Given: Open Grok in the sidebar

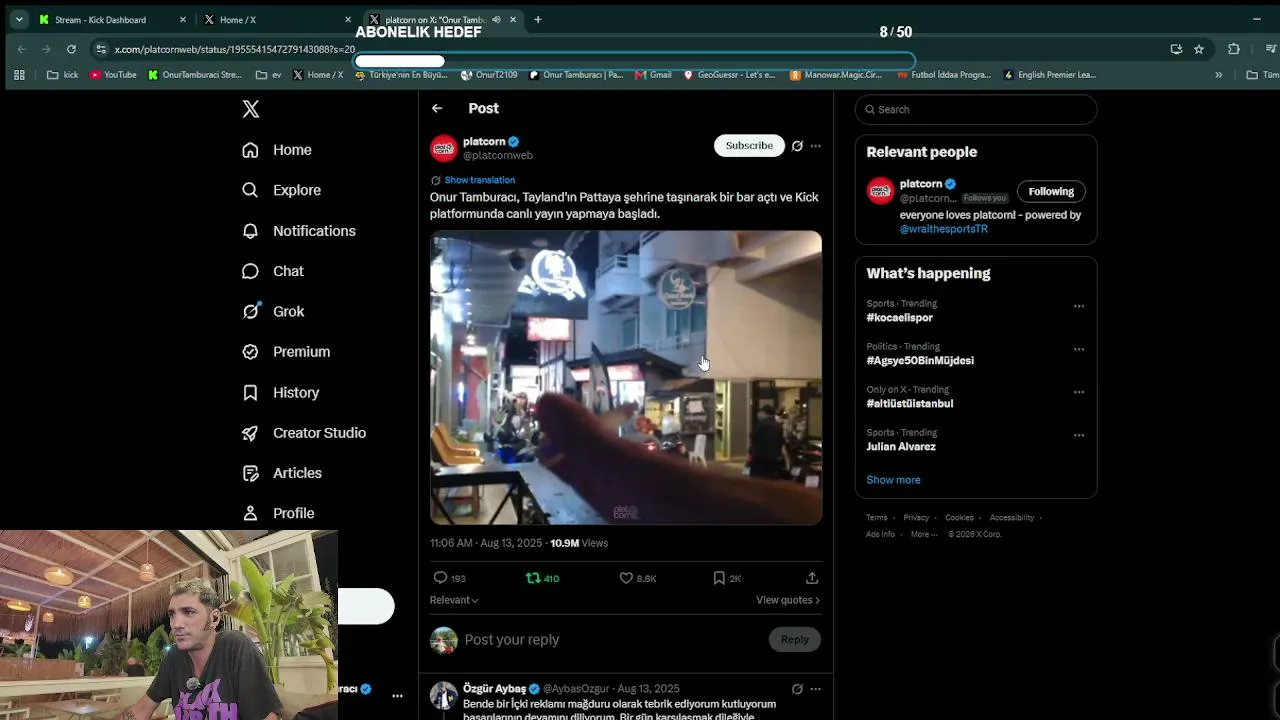Looking at the screenshot, I should pyautogui.click(x=273, y=311).
